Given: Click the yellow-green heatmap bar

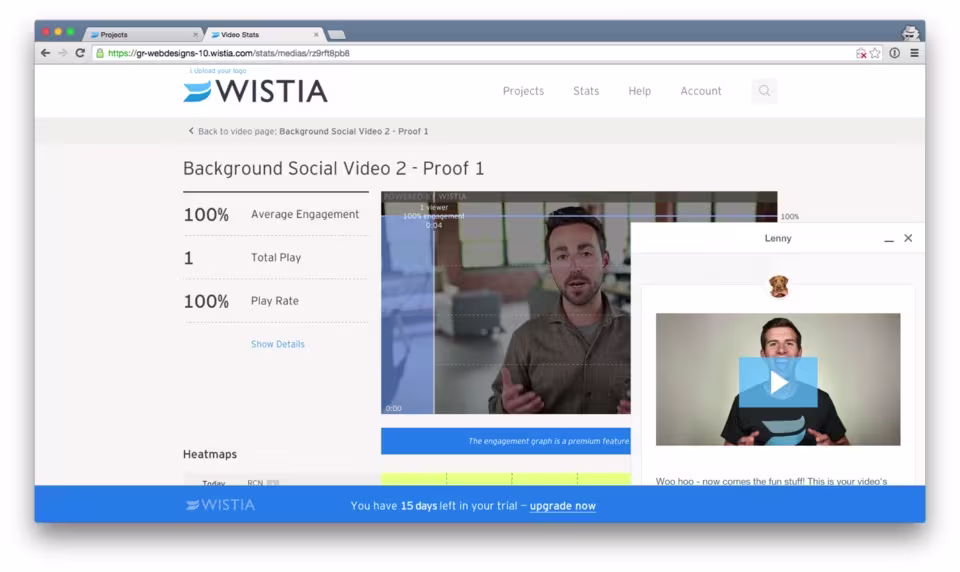Looking at the screenshot, I should pyautogui.click(x=506, y=479).
